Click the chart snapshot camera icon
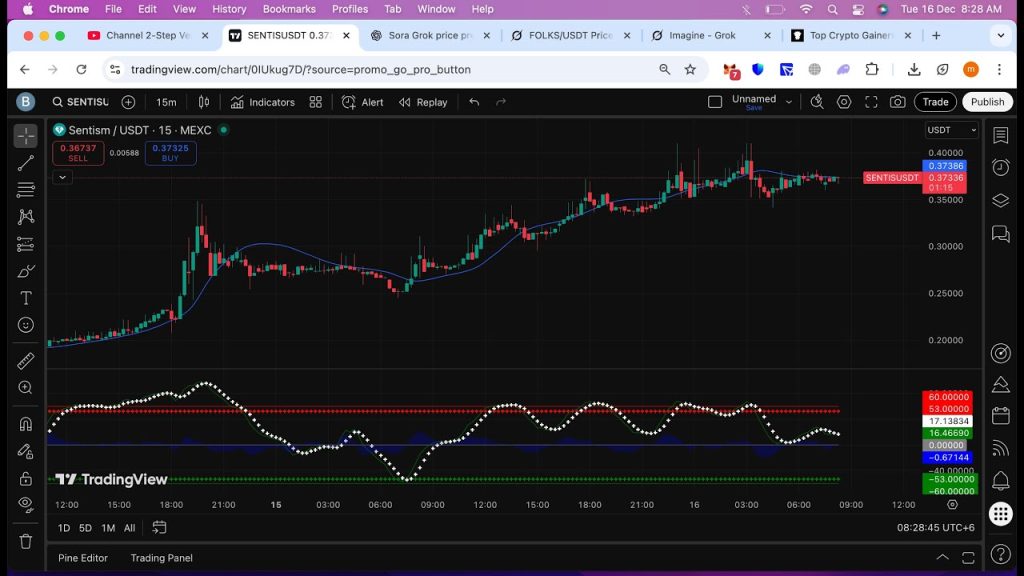The height and width of the screenshot is (576, 1024). point(897,102)
